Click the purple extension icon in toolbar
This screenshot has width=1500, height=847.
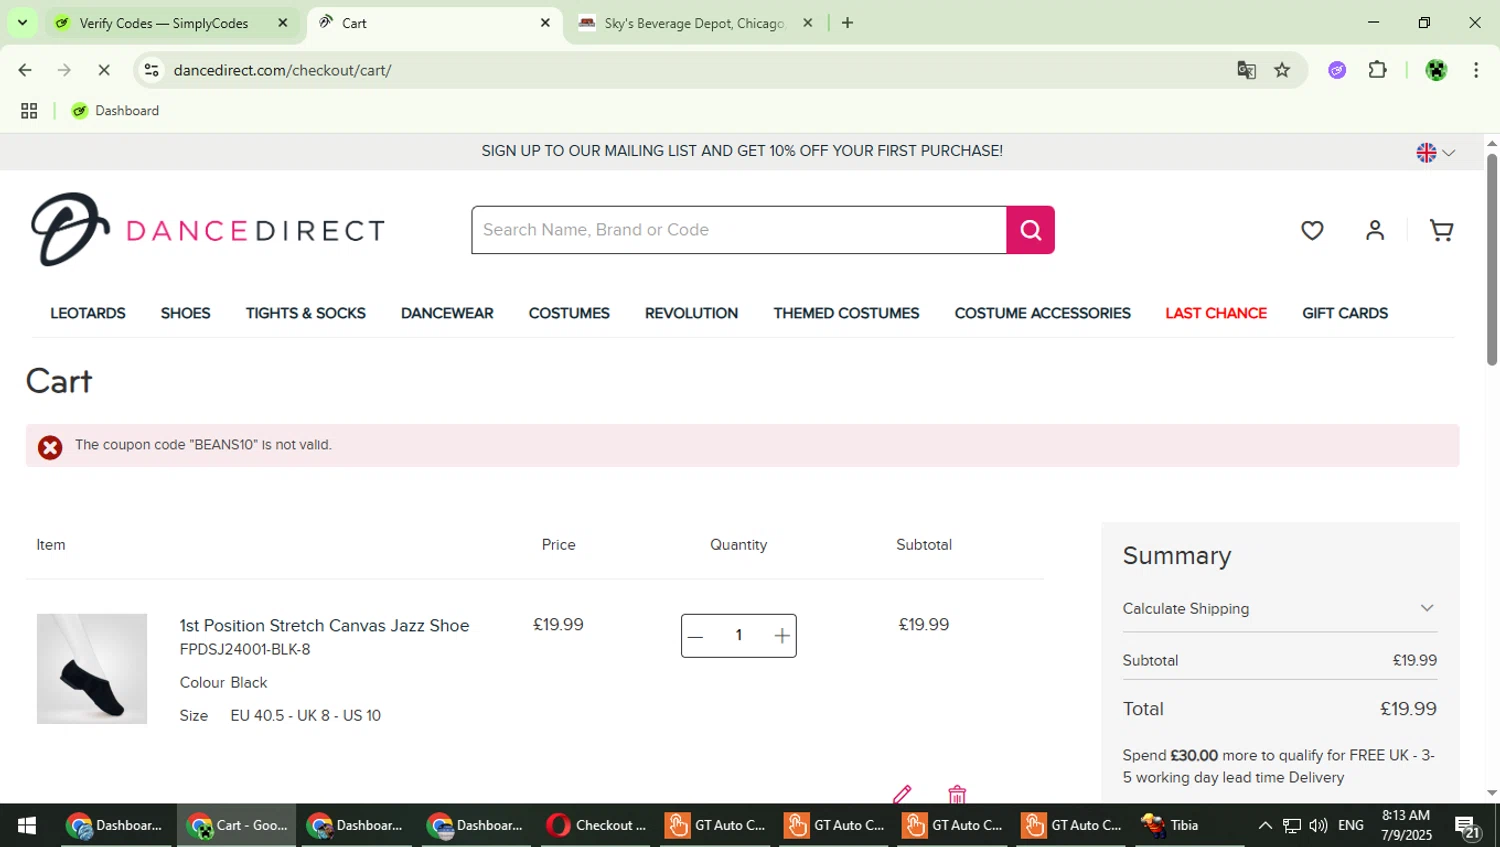click(1337, 70)
